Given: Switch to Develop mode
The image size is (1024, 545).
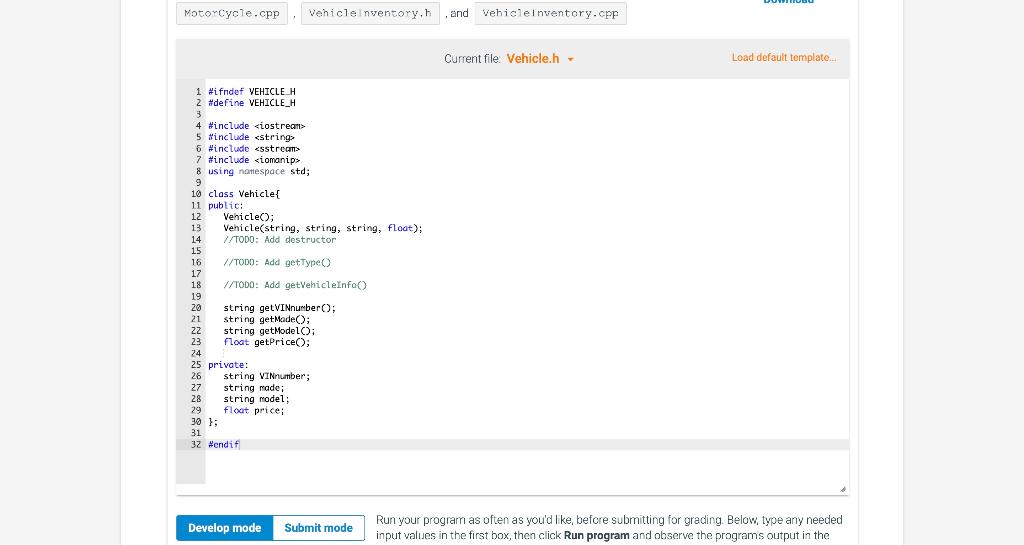Looking at the screenshot, I should (x=225, y=528).
